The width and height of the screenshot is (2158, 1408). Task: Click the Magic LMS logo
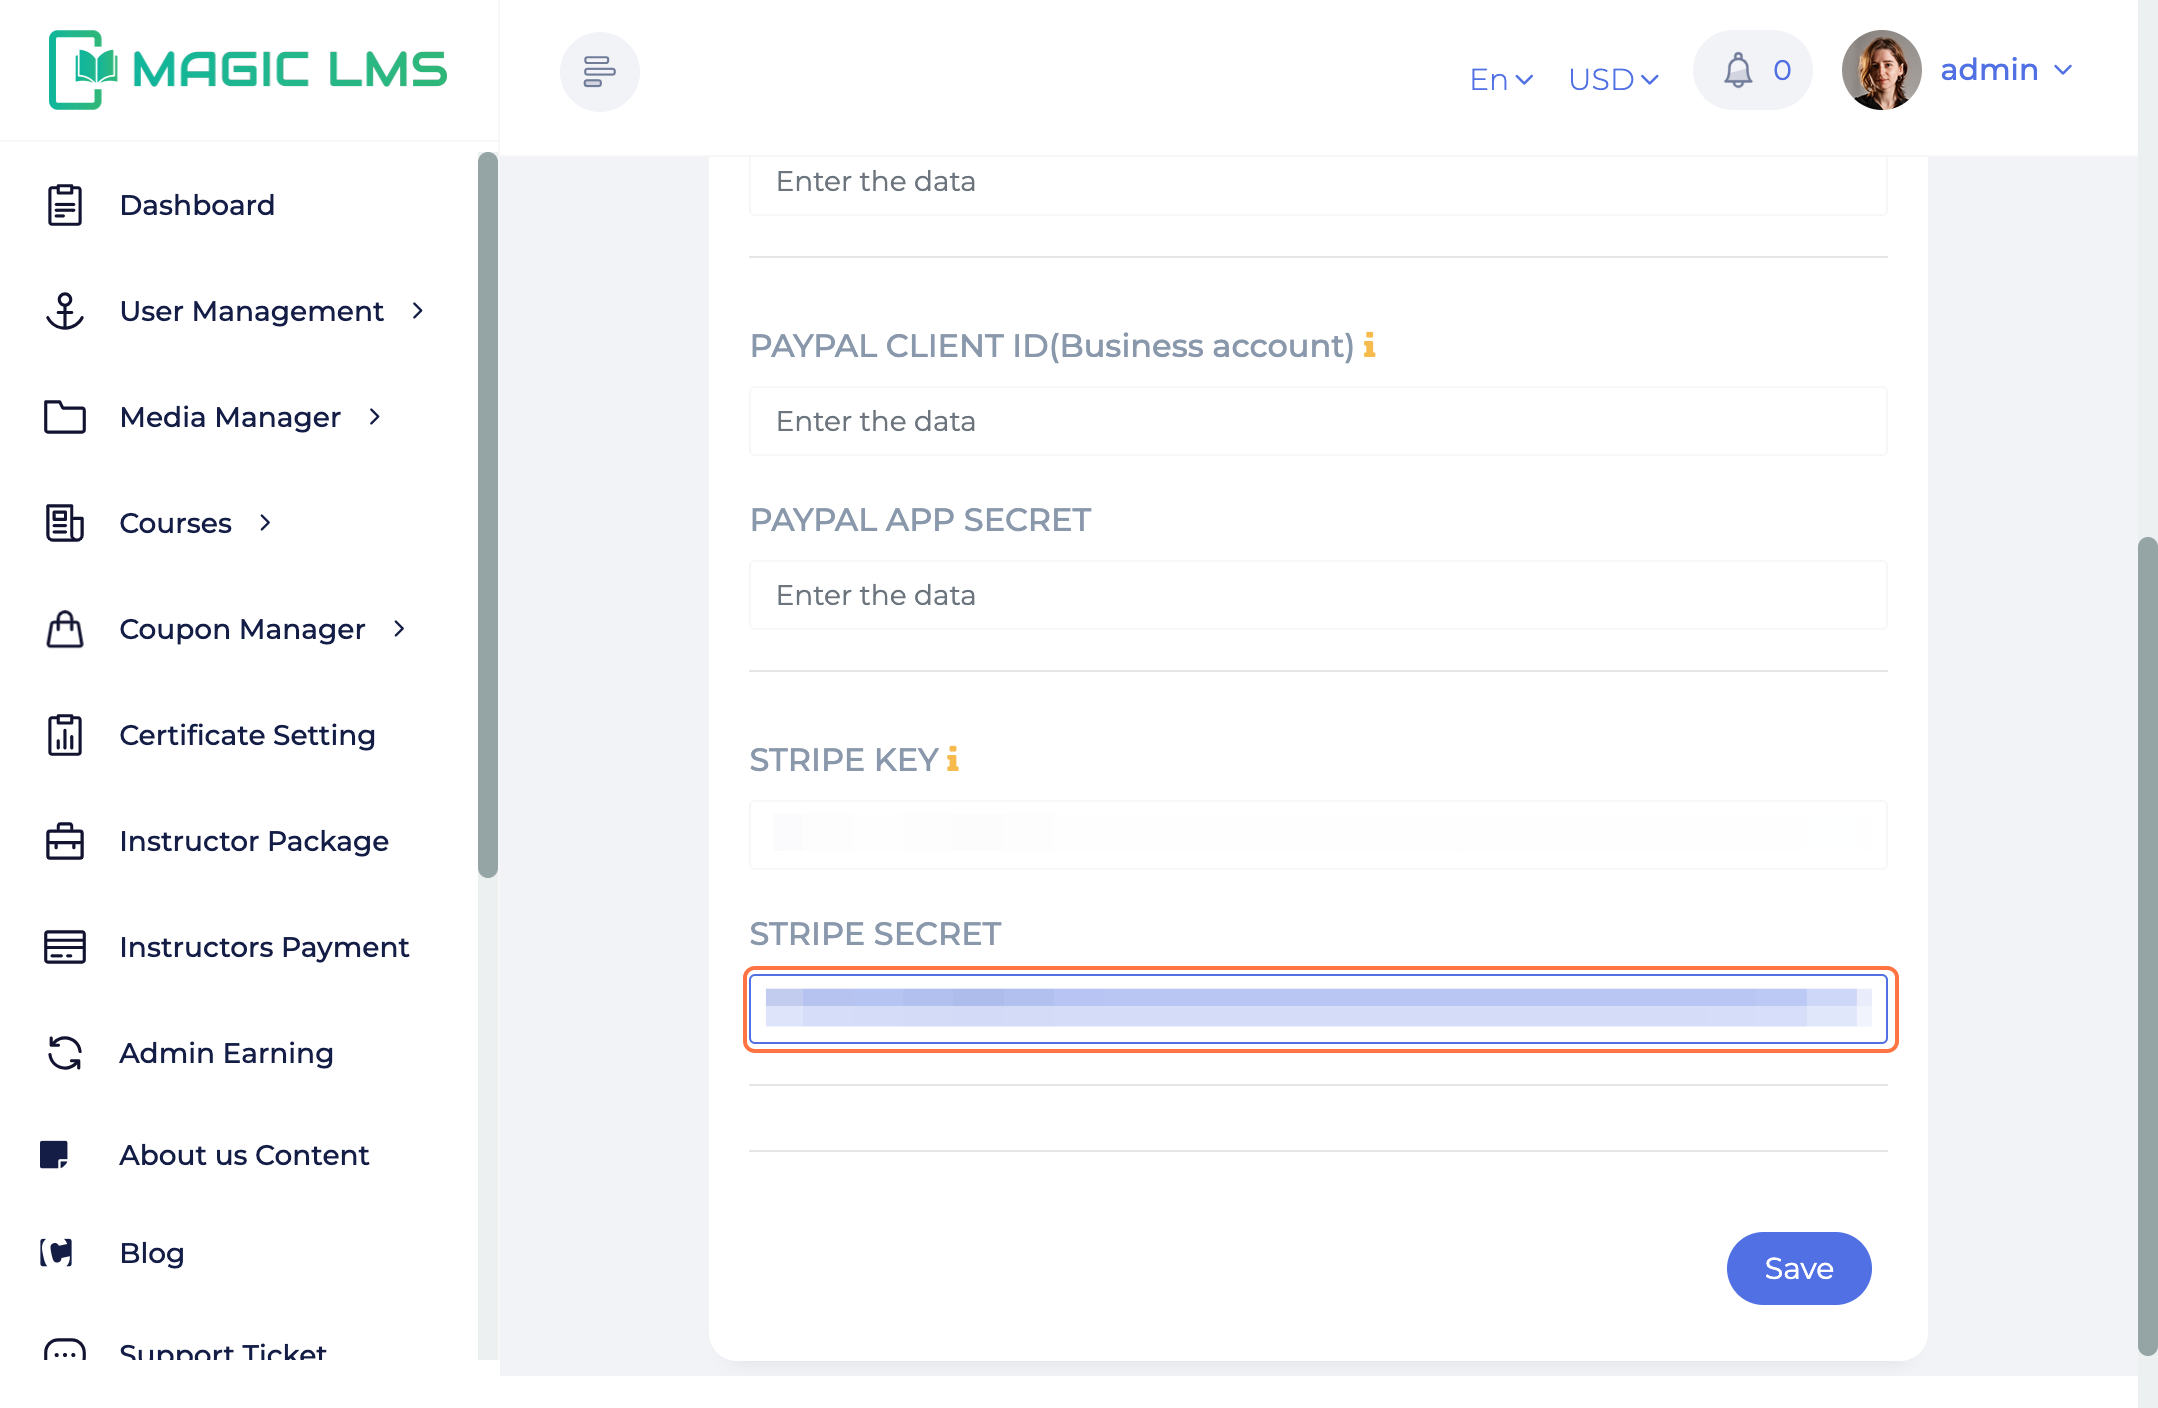248,70
